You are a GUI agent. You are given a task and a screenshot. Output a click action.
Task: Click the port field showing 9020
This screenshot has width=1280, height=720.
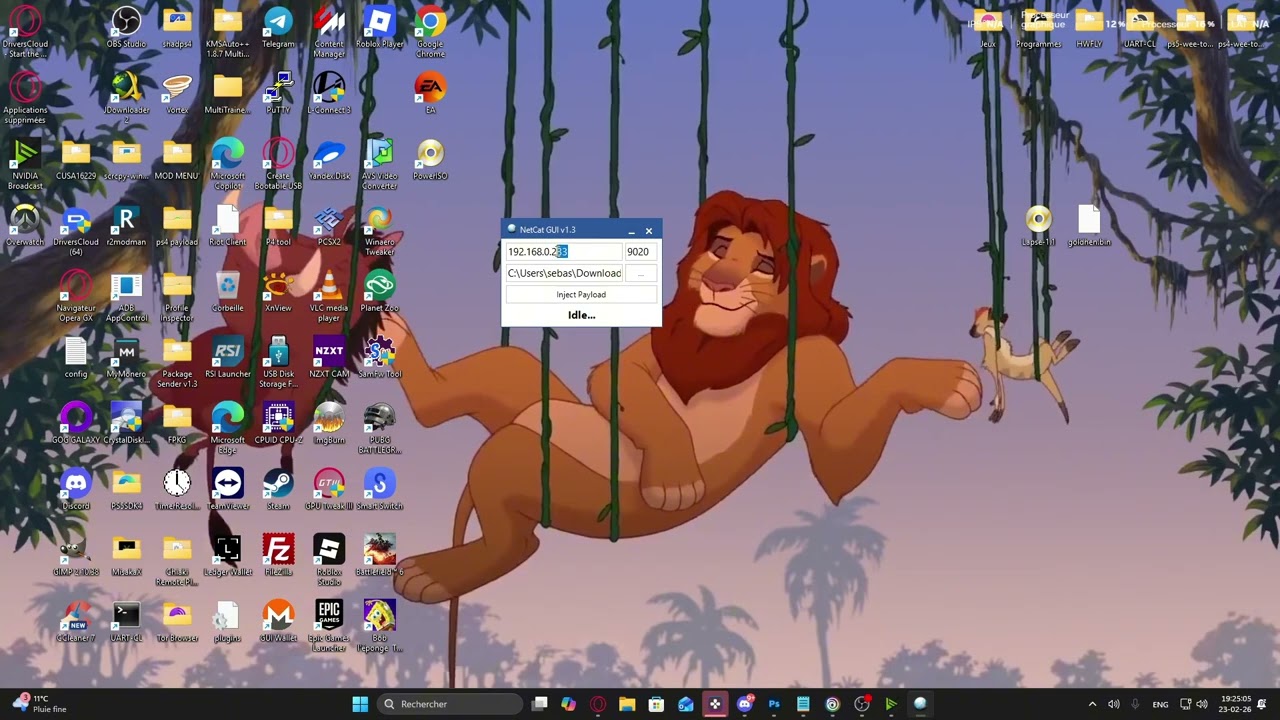[x=640, y=252]
